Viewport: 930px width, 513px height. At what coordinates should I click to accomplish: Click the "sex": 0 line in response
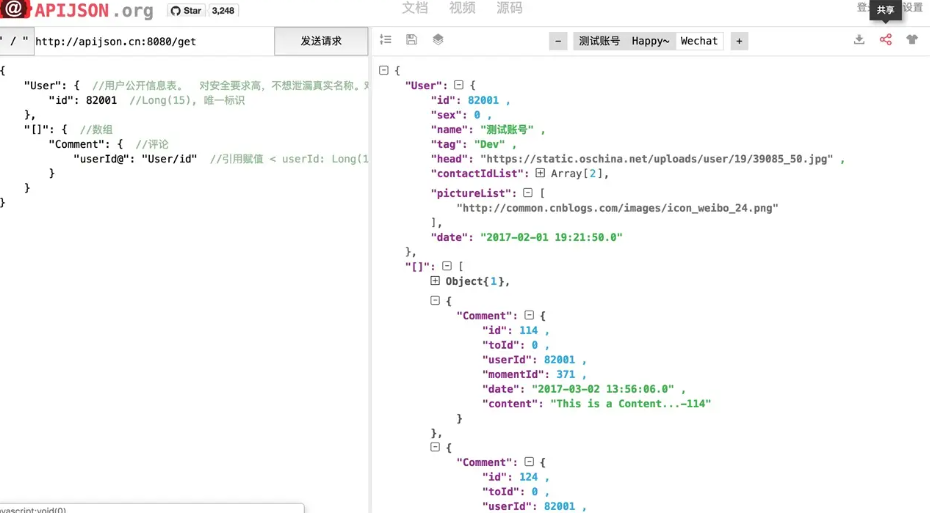(x=460, y=115)
